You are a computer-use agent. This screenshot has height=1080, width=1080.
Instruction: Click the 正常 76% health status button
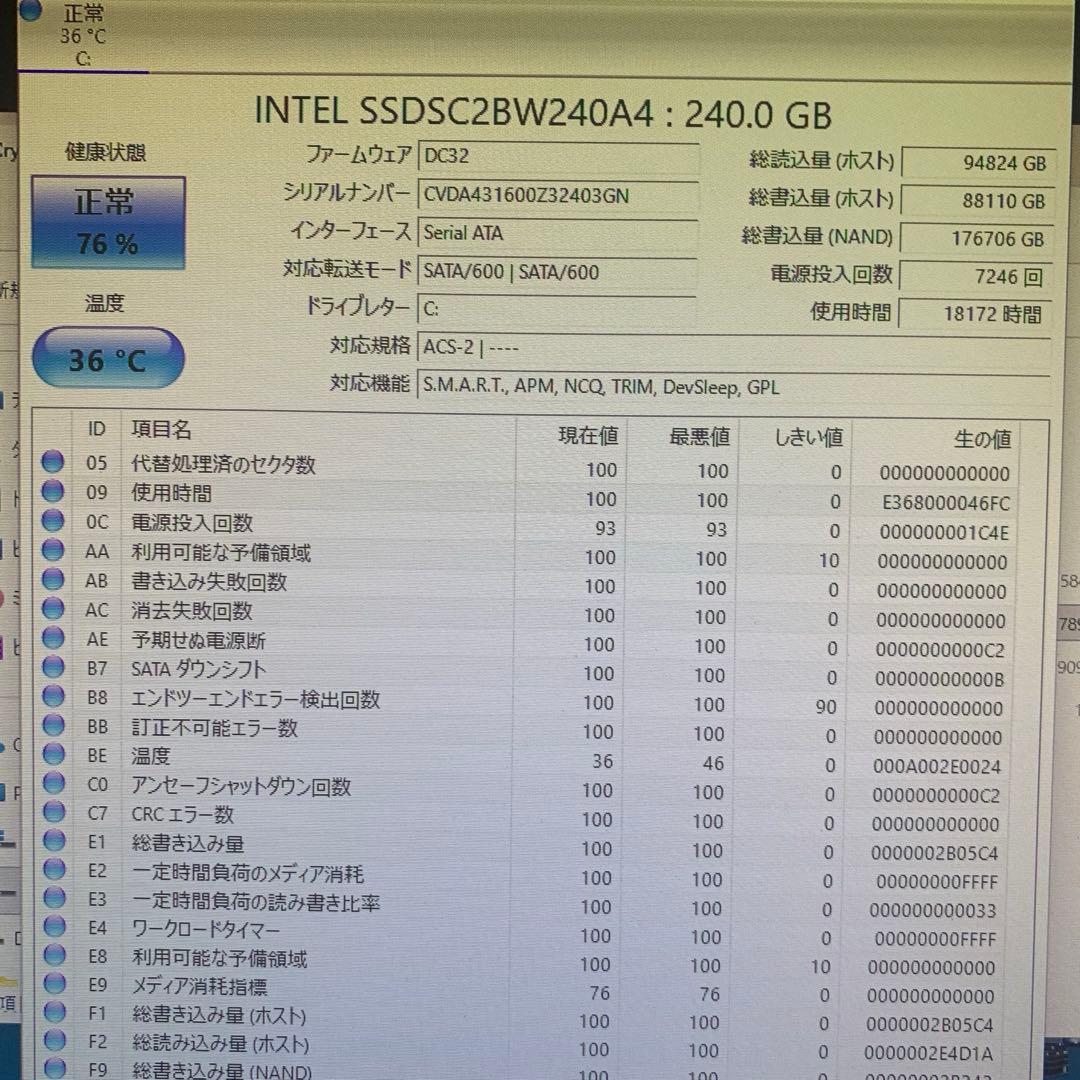pos(107,220)
